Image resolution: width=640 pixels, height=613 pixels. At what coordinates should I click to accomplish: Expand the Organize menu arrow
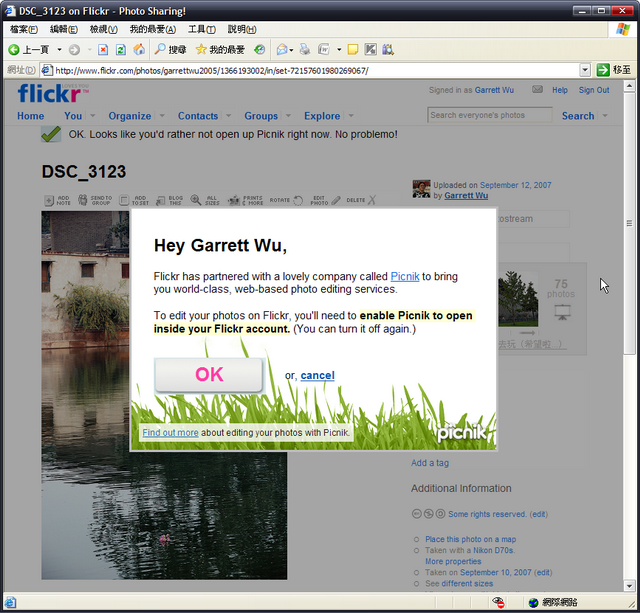pyautogui.click(x=162, y=116)
